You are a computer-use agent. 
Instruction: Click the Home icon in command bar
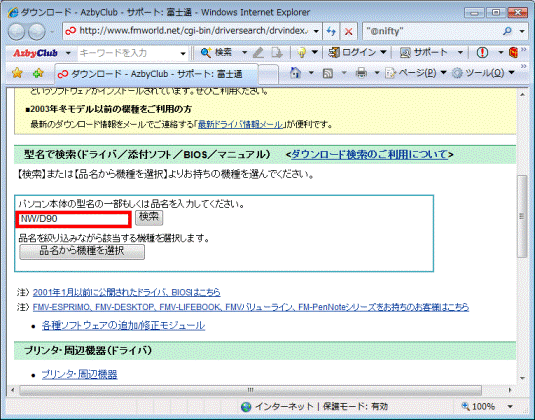pyautogui.click(x=295, y=73)
